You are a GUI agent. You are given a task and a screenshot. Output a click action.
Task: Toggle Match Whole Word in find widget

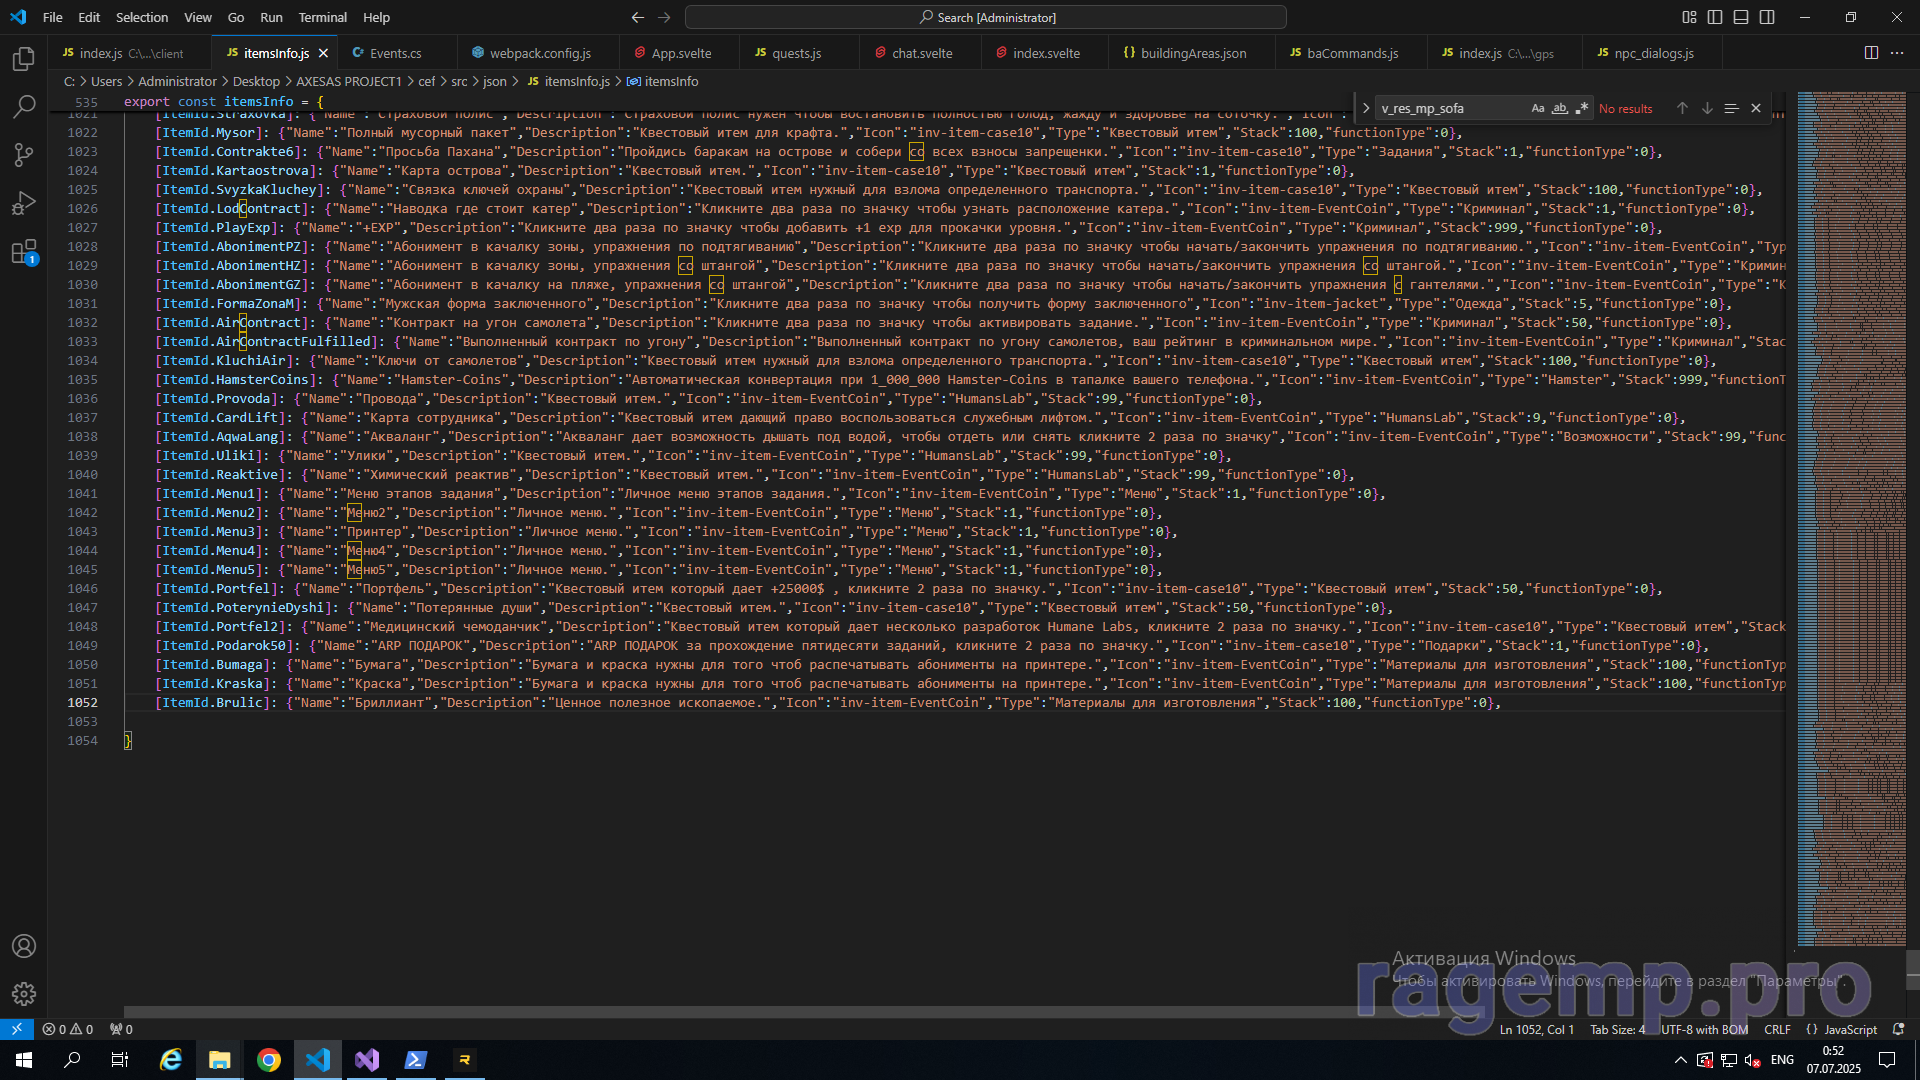point(1560,108)
